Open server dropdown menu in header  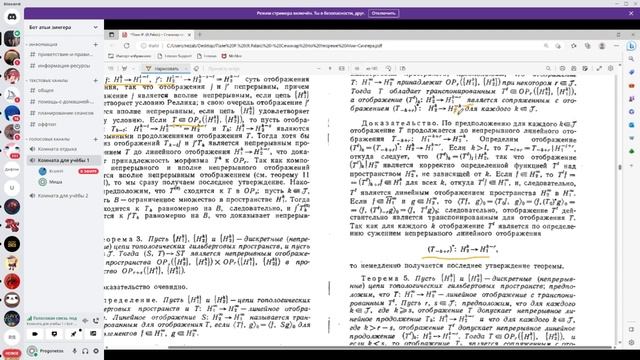[x=96, y=27]
